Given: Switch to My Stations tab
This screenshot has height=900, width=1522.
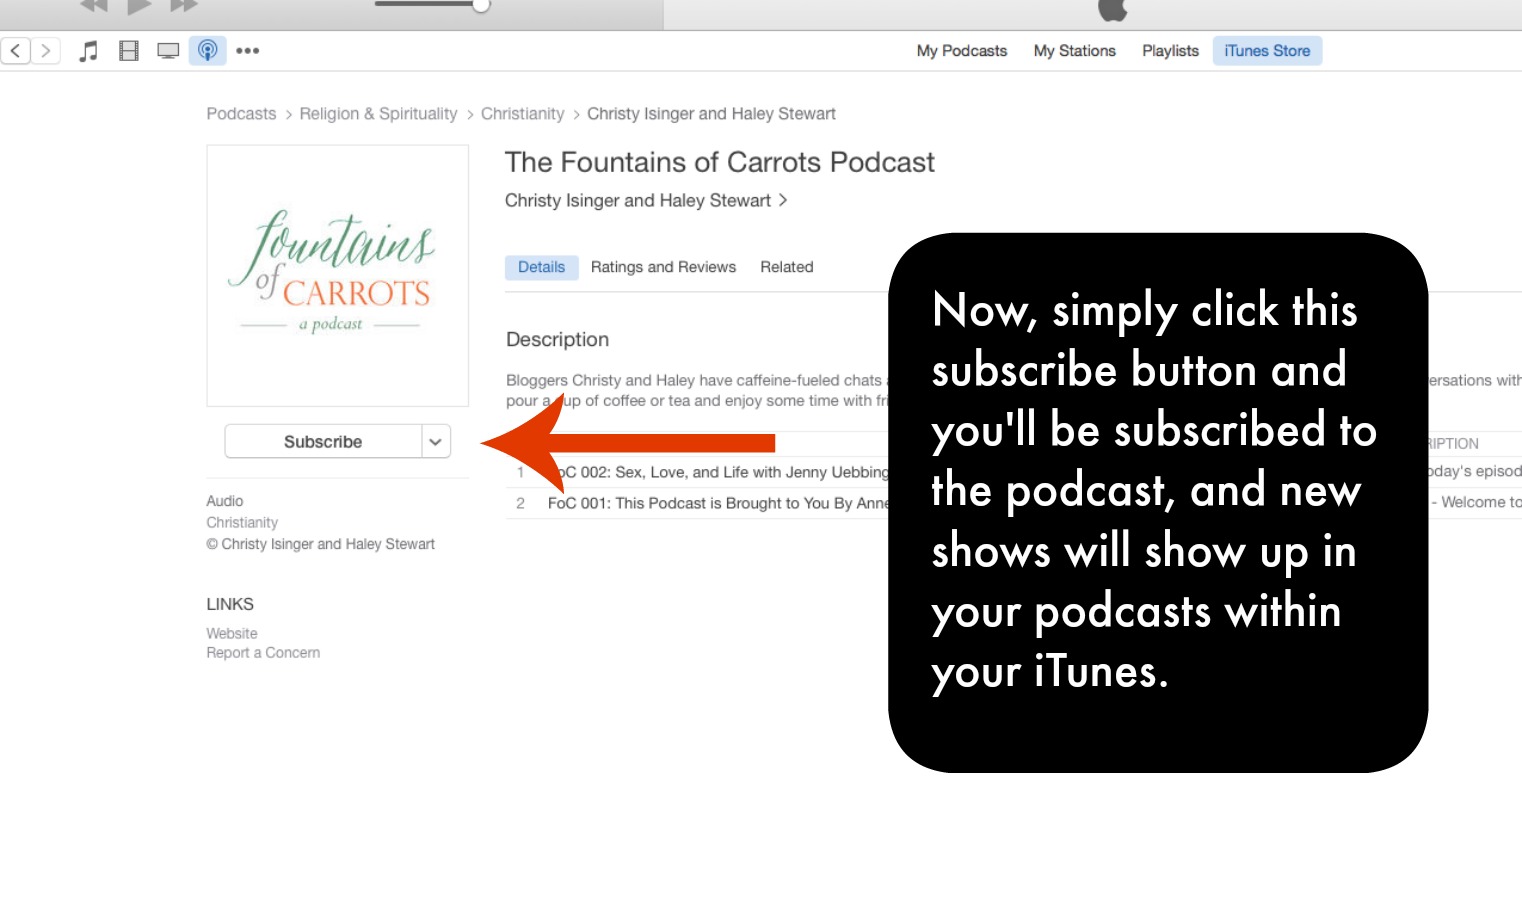Looking at the screenshot, I should (x=1075, y=51).
